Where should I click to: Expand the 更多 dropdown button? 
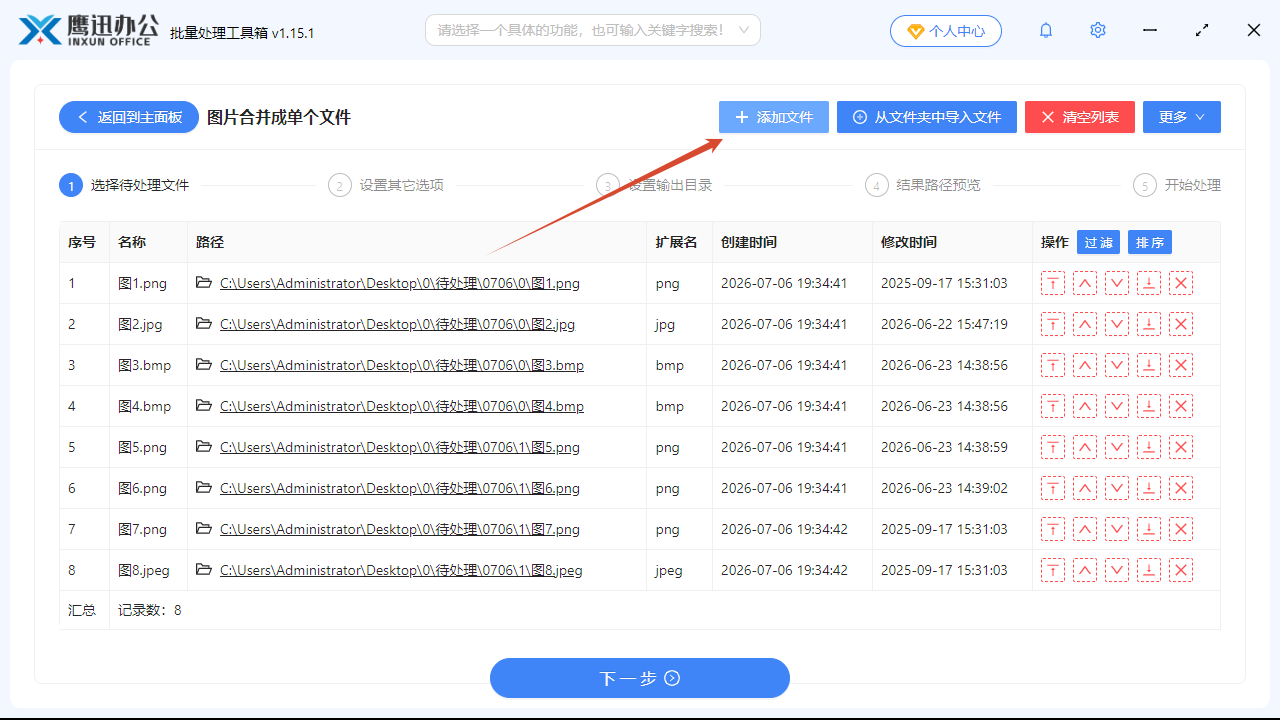1182,117
